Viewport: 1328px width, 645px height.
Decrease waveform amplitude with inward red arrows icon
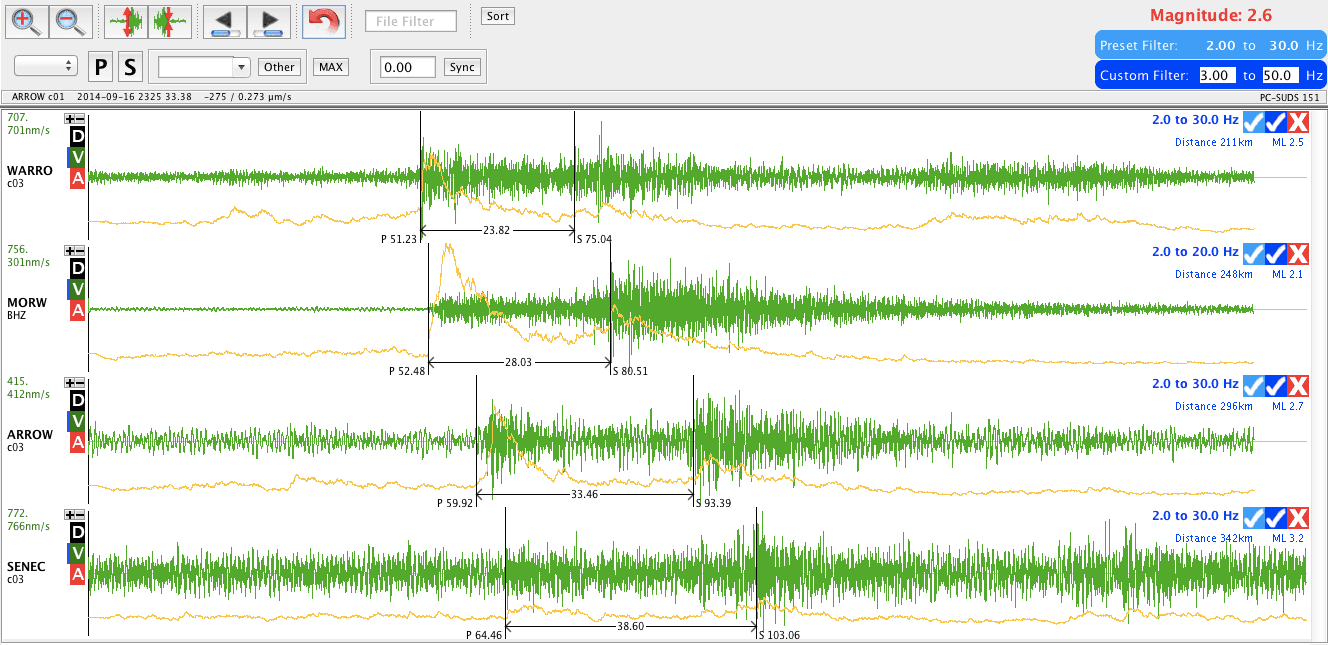pos(169,21)
